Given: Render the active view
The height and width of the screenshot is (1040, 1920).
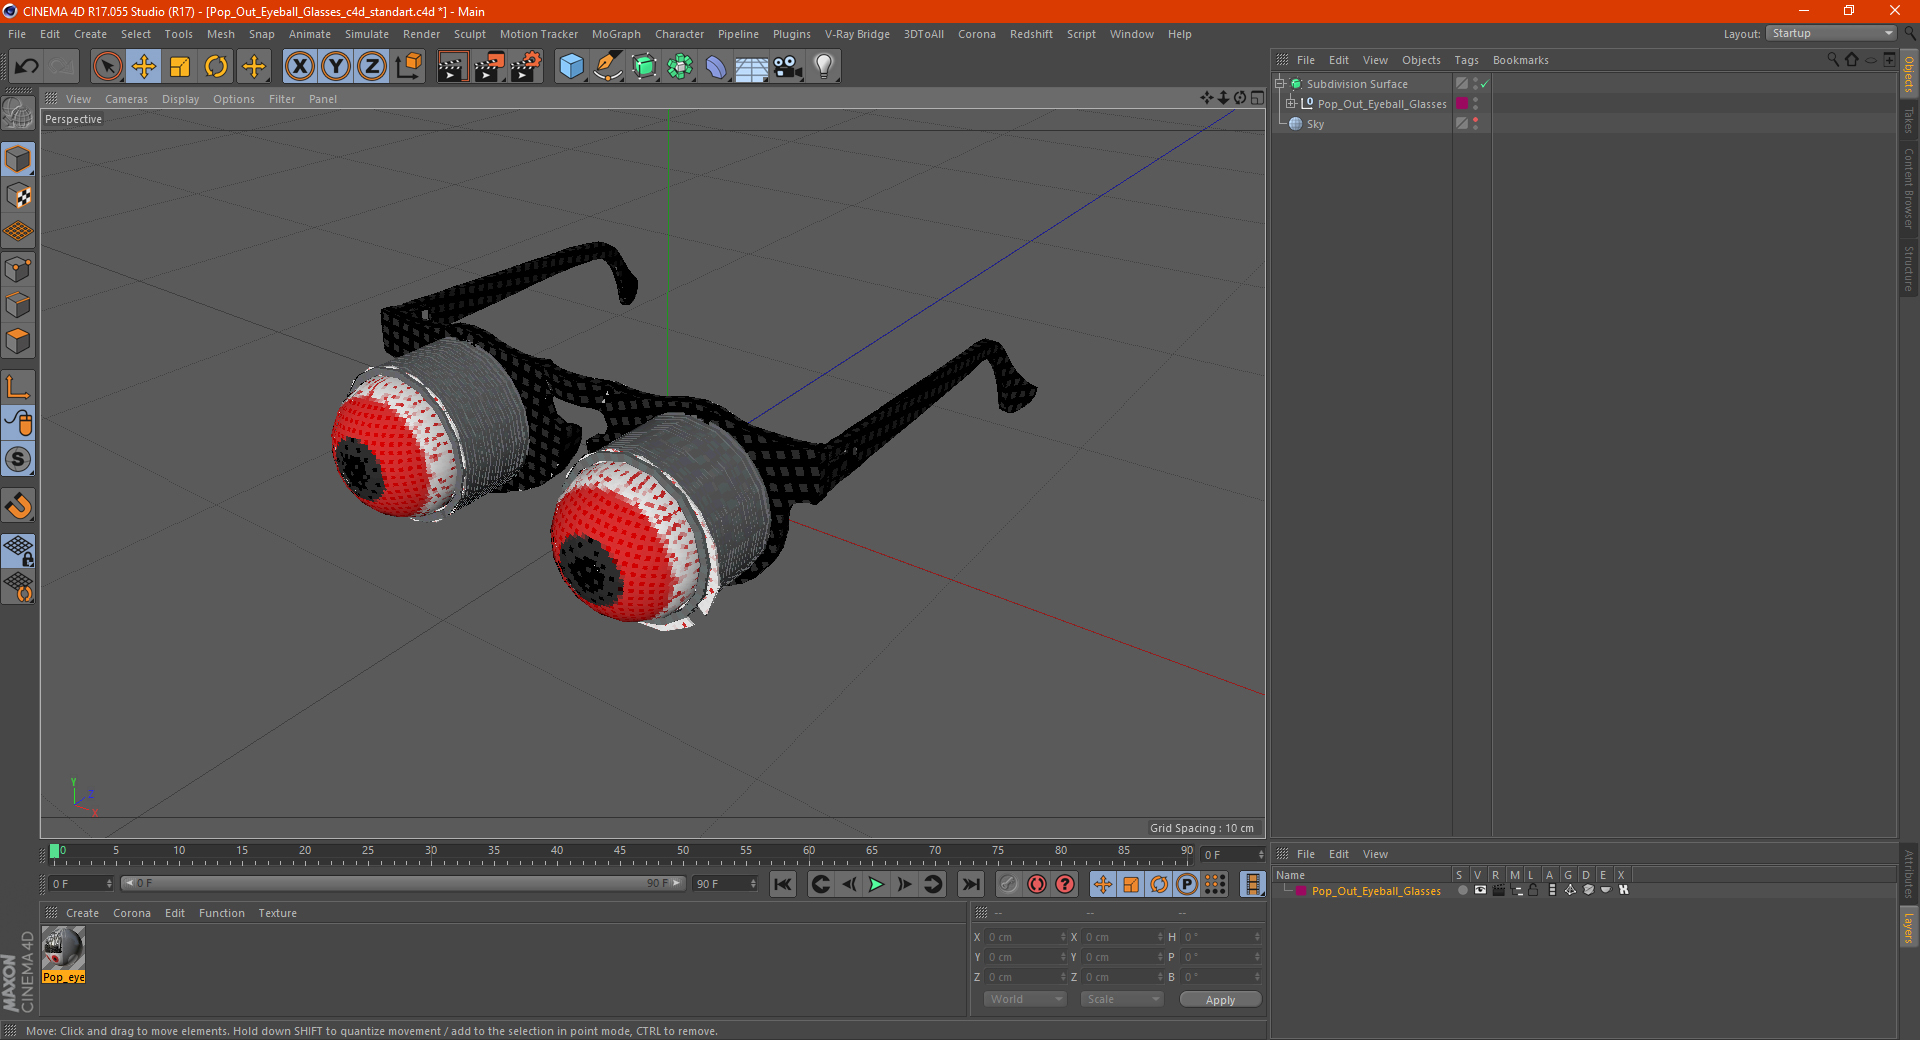Looking at the screenshot, I should click(x=452, y=67).
